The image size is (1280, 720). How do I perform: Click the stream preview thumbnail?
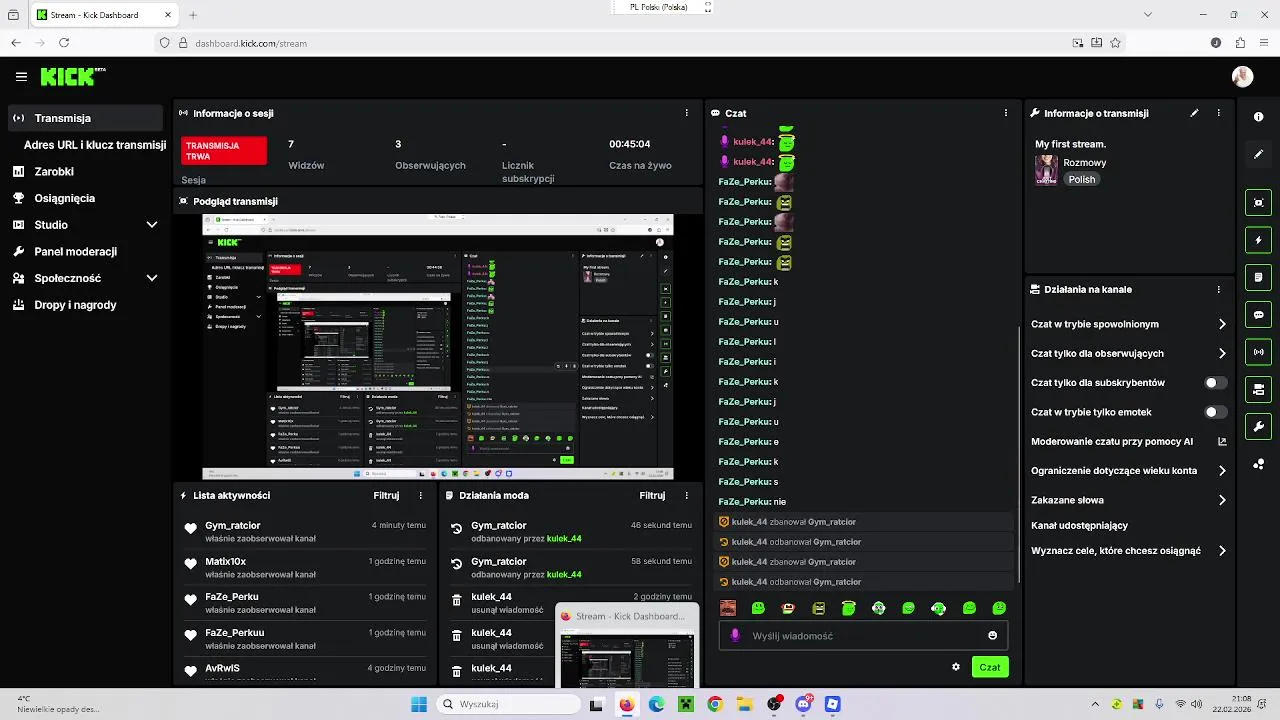pos(438,347)
